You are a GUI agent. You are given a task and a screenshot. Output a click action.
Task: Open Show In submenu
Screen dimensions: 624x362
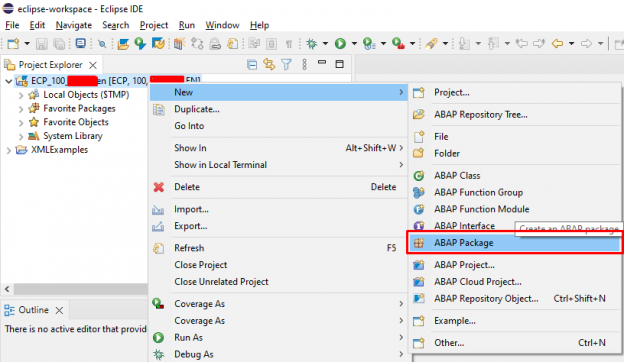[279, 148]
